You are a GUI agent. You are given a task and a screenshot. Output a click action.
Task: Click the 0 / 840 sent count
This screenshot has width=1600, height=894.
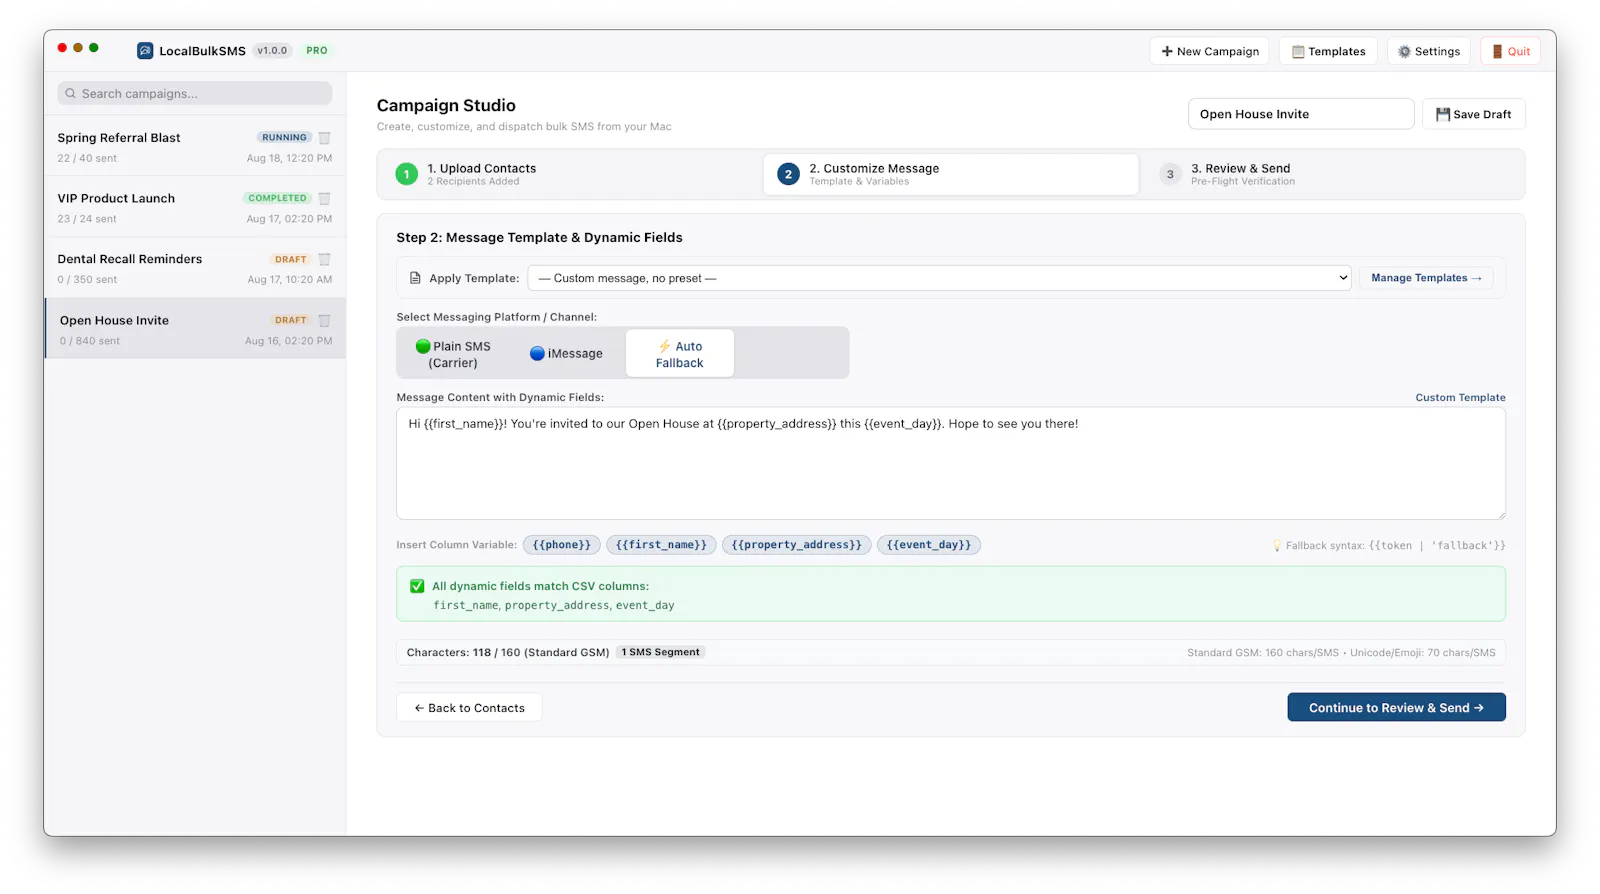point(90,341)
